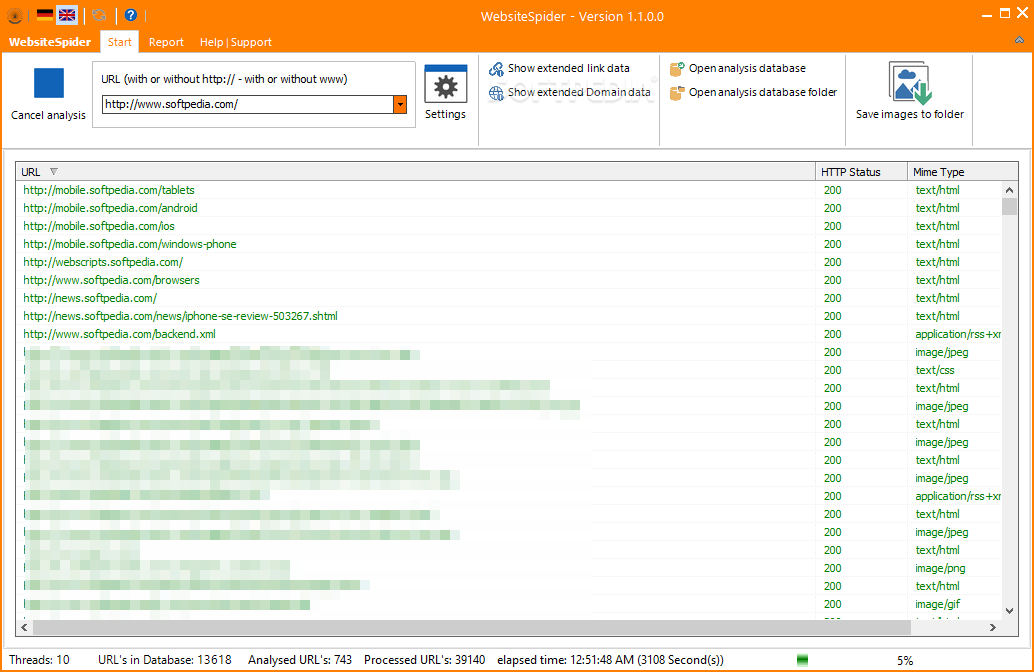Expand the URL history dropdown arrow
The height and width of the screenshot is (672, 1034).
(400, 104)
